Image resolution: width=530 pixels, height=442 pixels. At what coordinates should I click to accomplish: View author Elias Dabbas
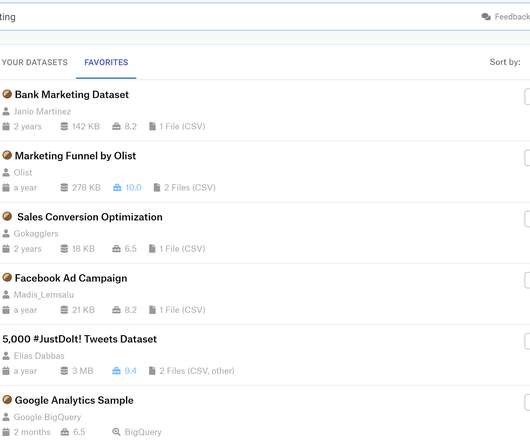coord(39,356)
